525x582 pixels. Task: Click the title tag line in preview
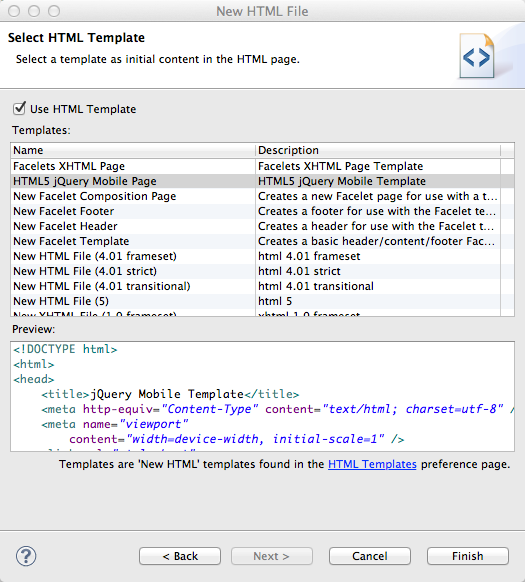tap(170, 394)
